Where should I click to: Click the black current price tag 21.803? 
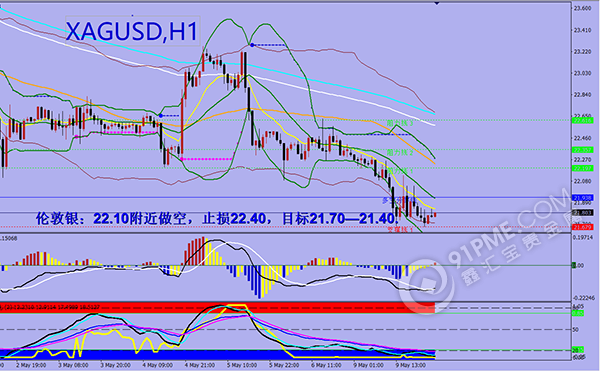[583, 213]
